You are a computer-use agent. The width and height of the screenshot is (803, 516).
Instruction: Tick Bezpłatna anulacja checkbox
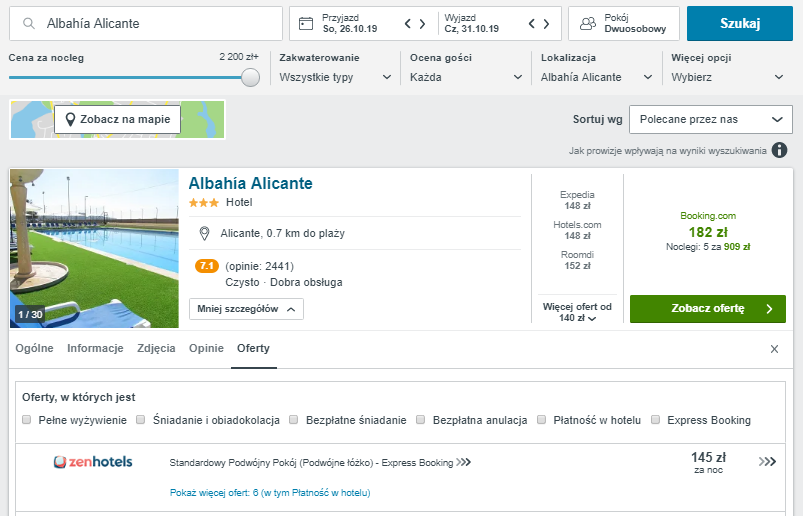[x=420, y=420]
